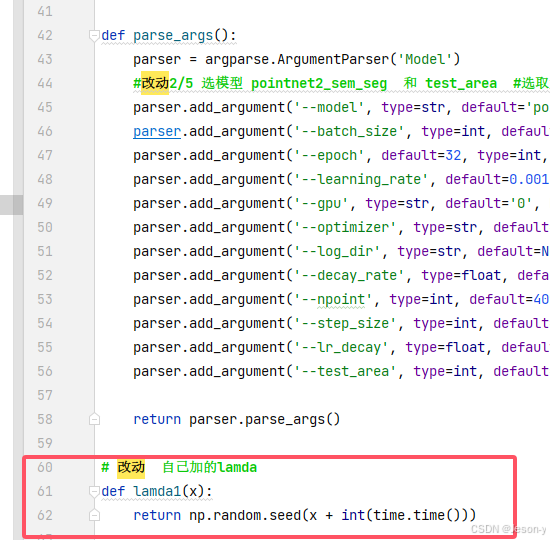Collapse the parse_args function fold marker
This screenshot has width=550, height=540.
coord(94,36)
